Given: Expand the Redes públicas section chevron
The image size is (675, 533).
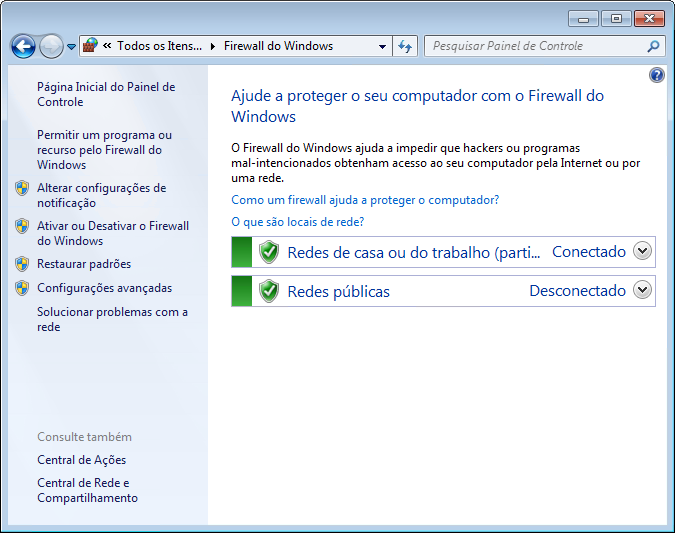Looking at the screenshot, I should 642,290.
